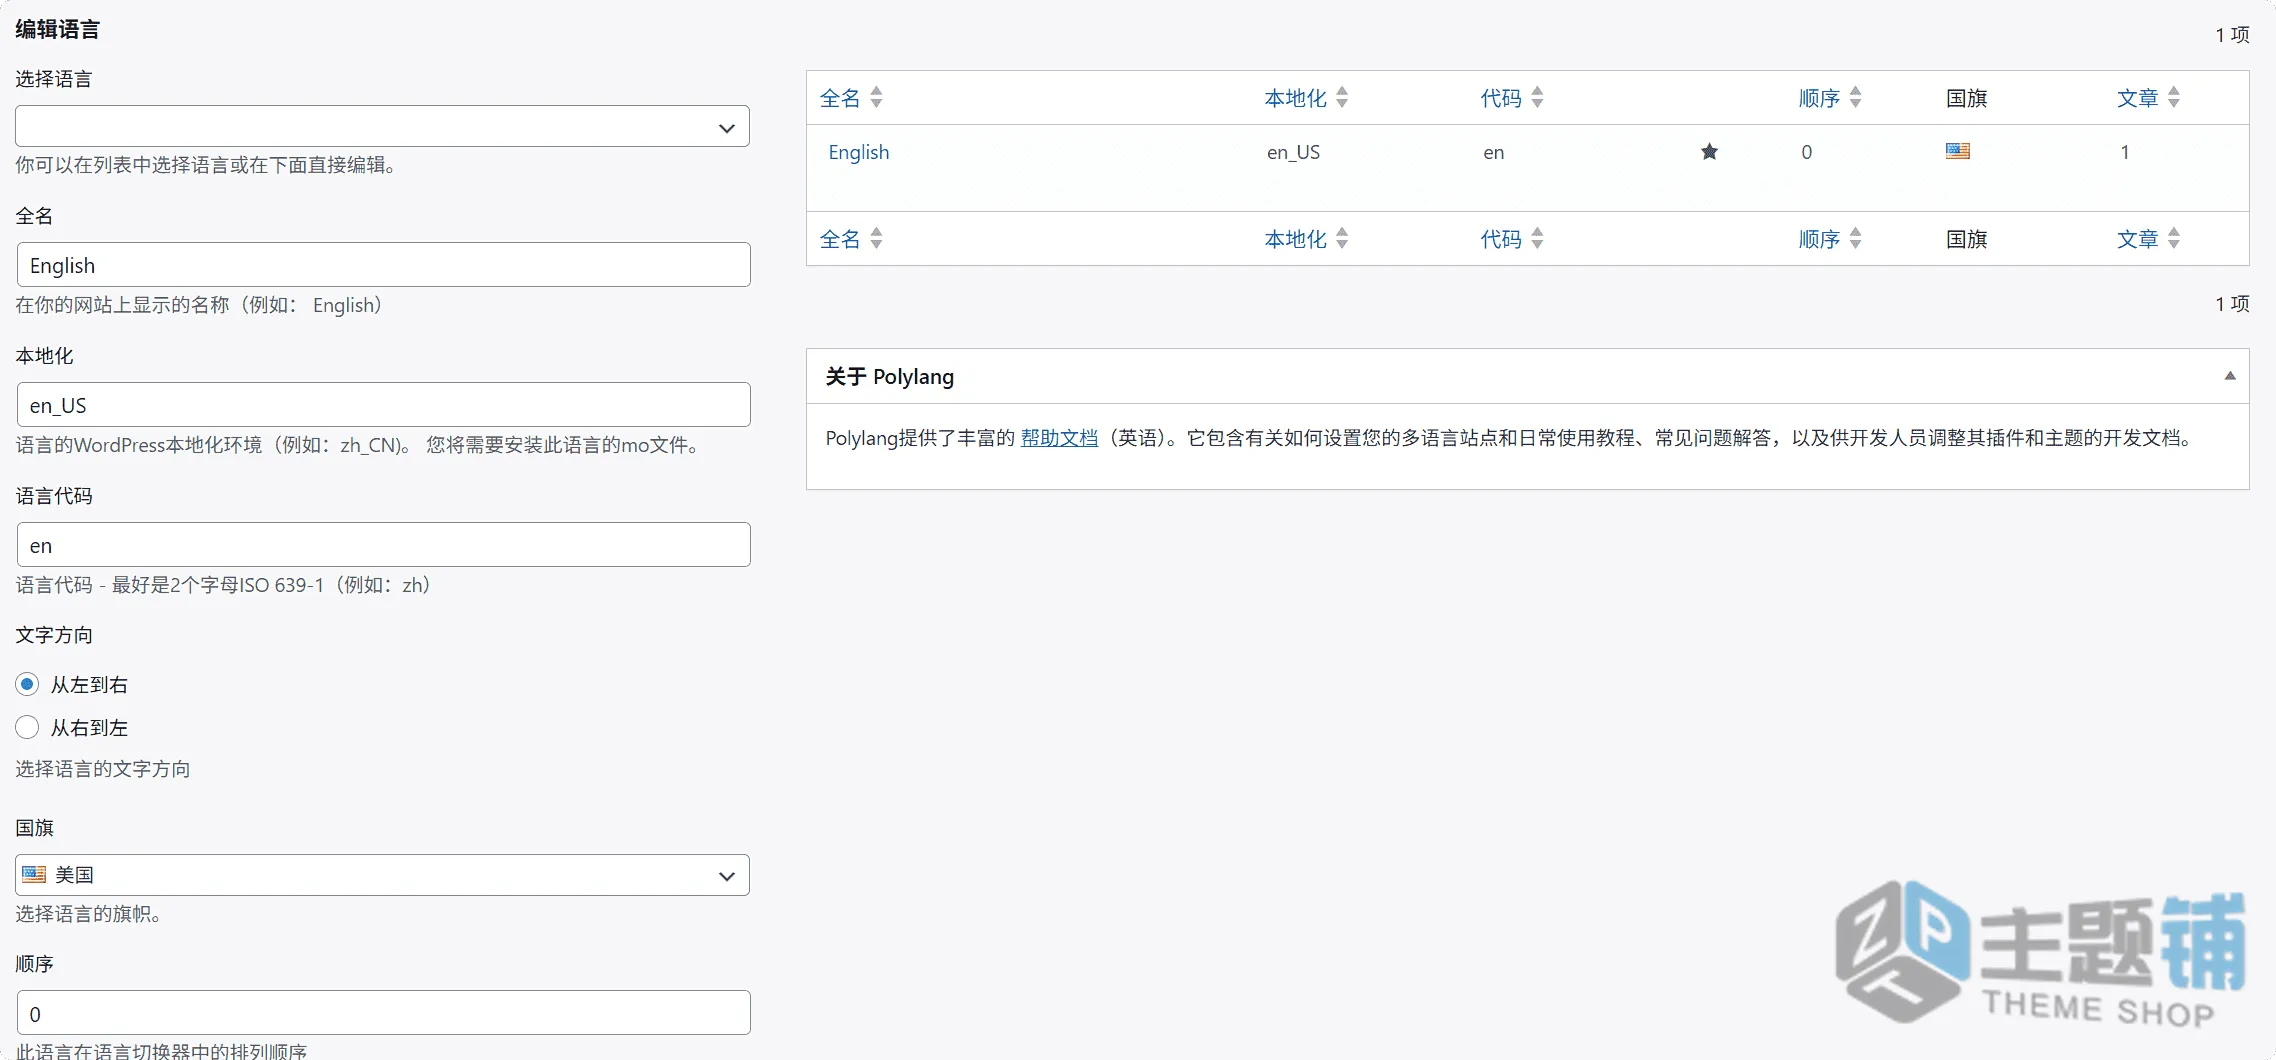
Task: Click the 编辑语言 section heading
Action: [x=57, y=29]
